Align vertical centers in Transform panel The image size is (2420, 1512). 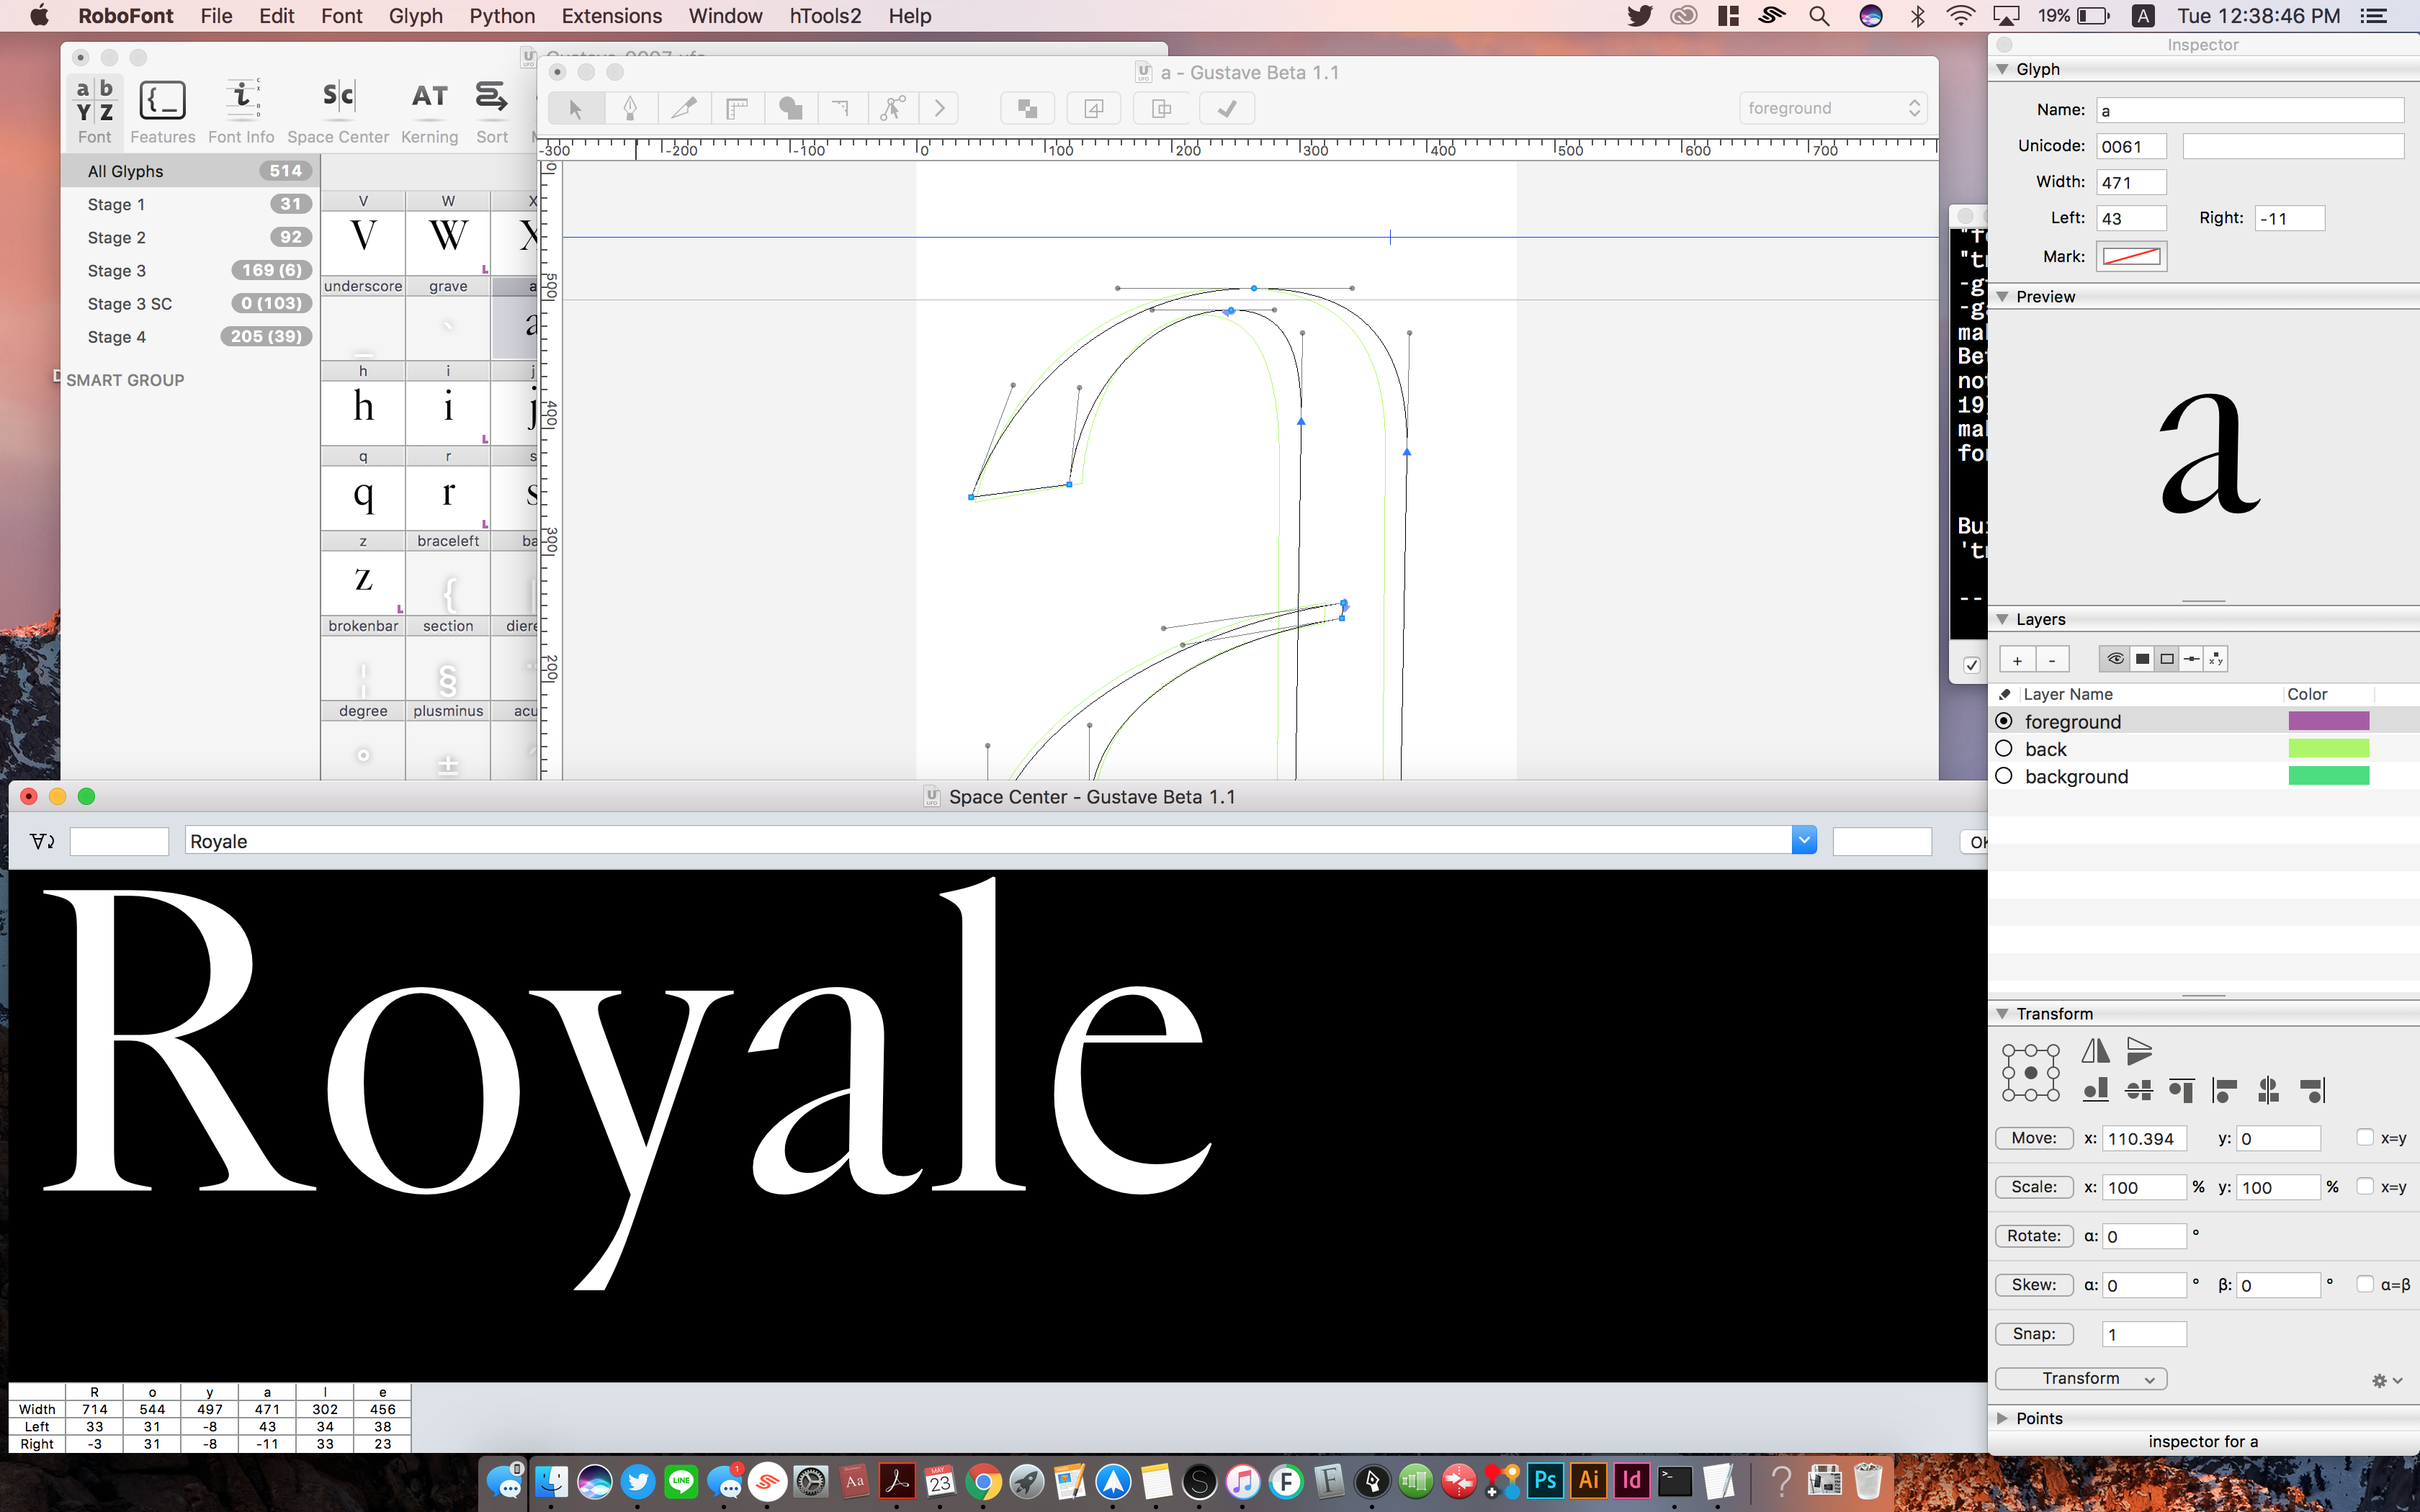(x=2139, y=1090)
